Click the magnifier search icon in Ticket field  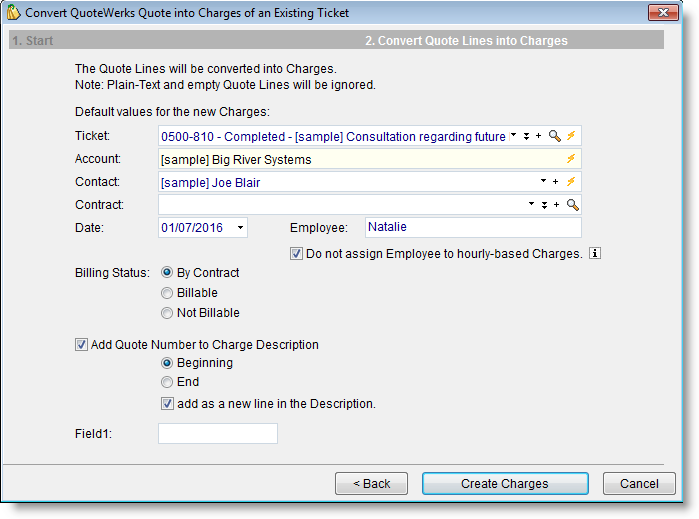pyautogui.click(x=555, y=136)
